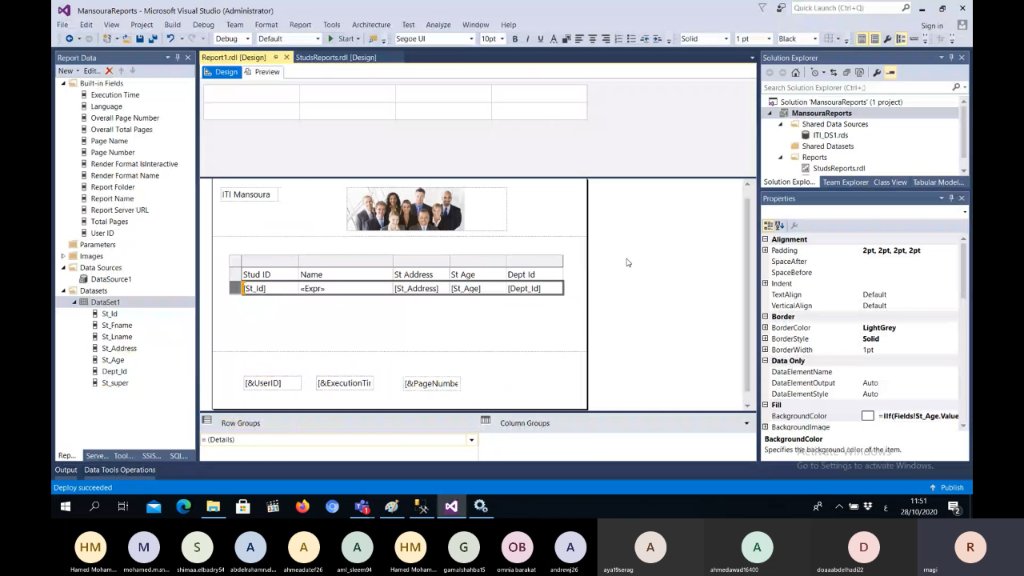Click the Undo toolbar icon
This screenshot has height=576, width=1024.
pos(170,39)
